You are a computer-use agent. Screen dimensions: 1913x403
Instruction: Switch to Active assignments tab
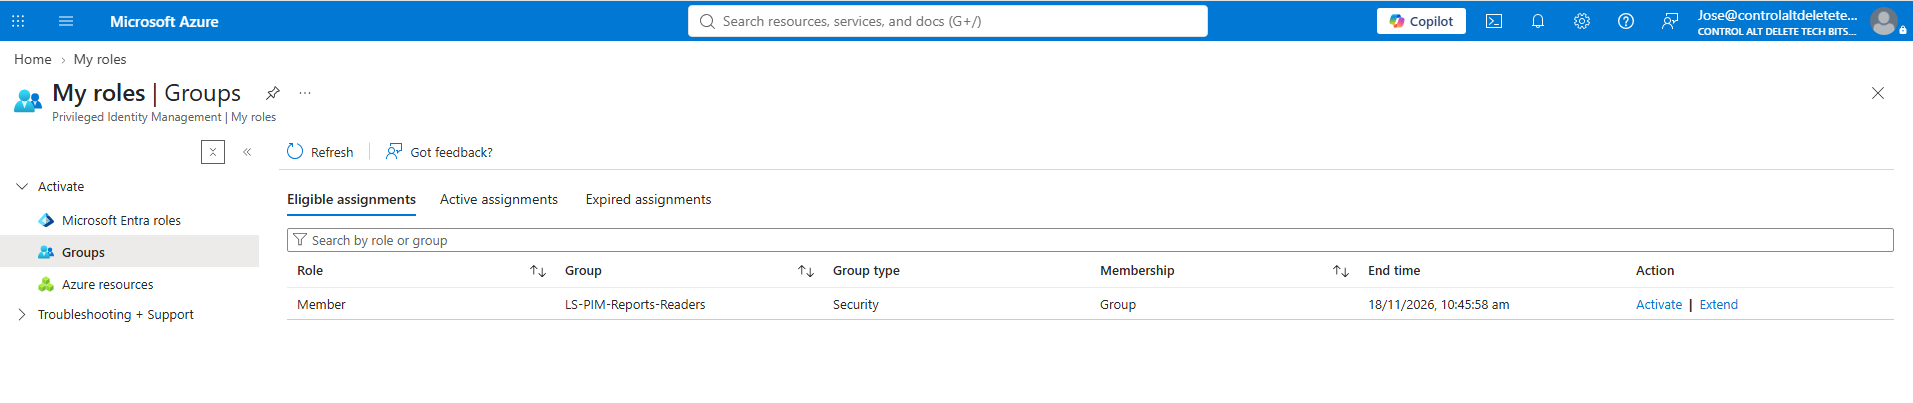point(499,199)
